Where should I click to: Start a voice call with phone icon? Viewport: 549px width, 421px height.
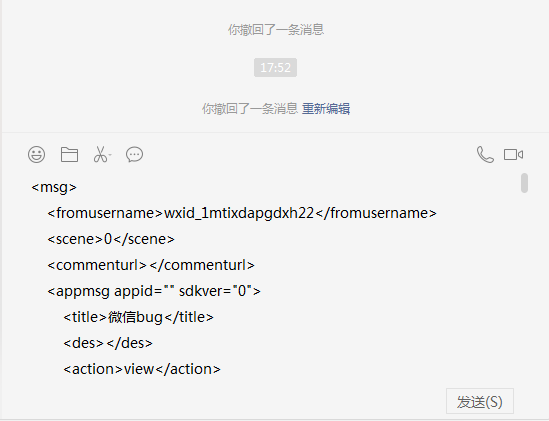(485, 154)
